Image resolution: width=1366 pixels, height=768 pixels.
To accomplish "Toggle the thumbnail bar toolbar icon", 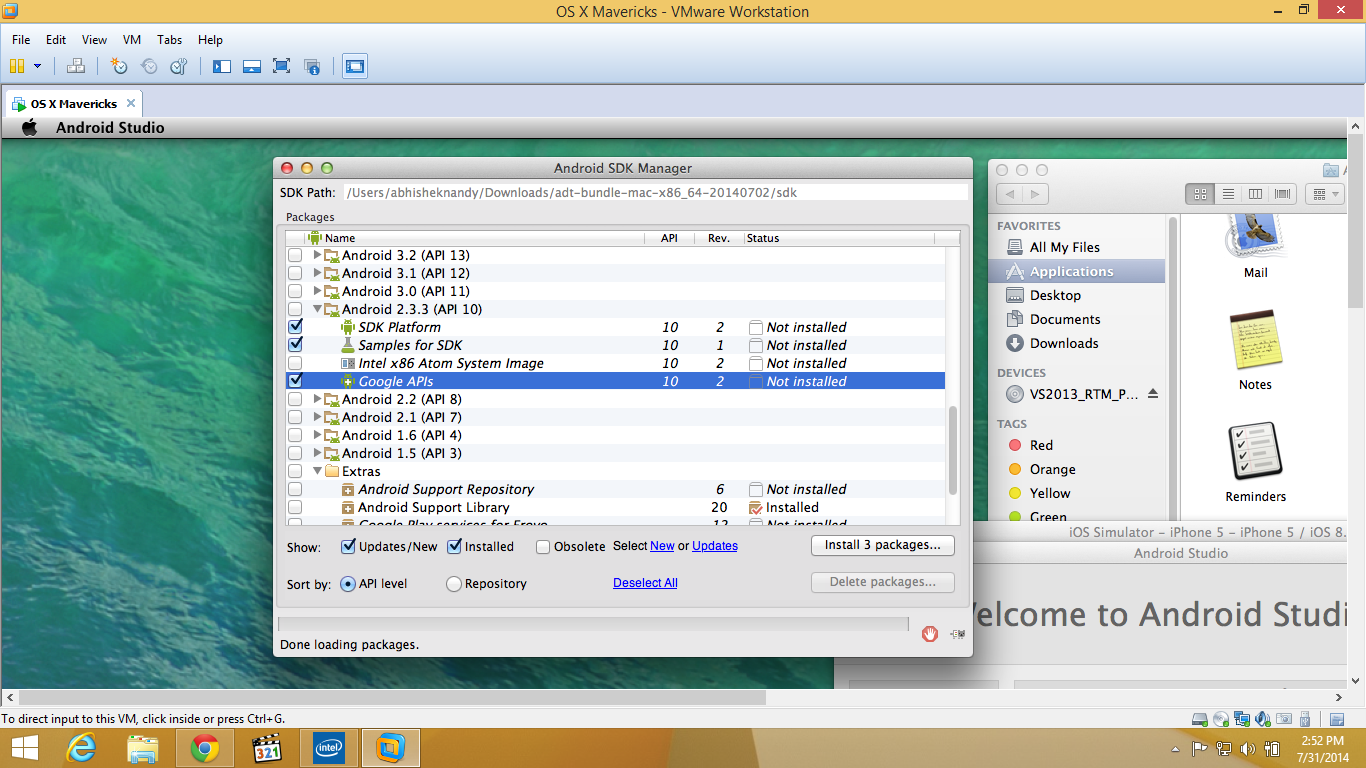I will [252, 66].
